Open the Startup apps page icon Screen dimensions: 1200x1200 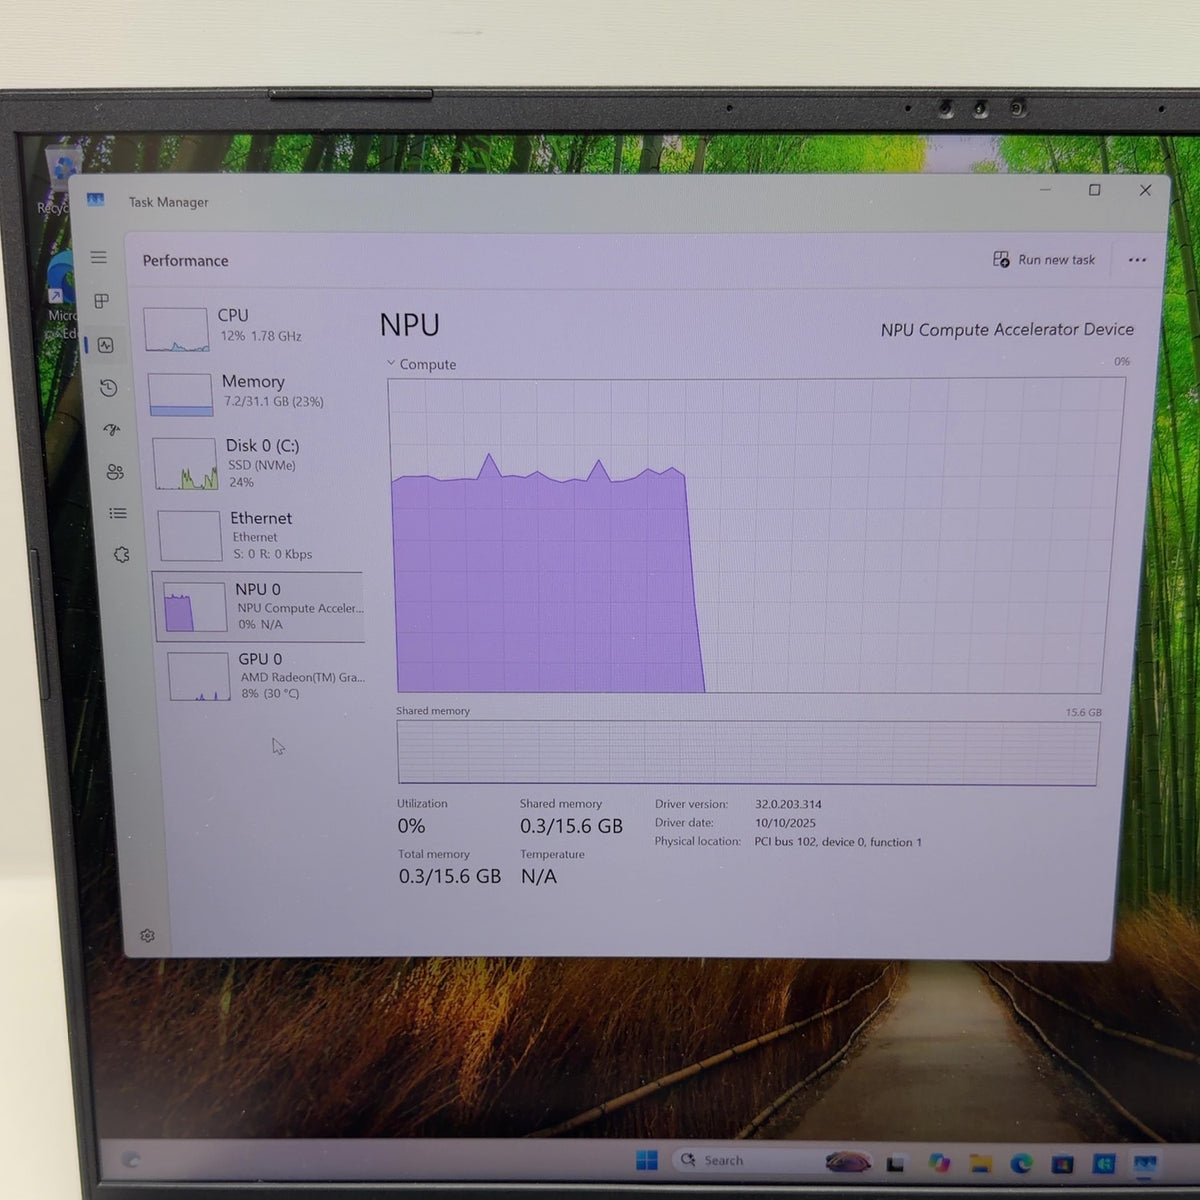tap(111, 430)
